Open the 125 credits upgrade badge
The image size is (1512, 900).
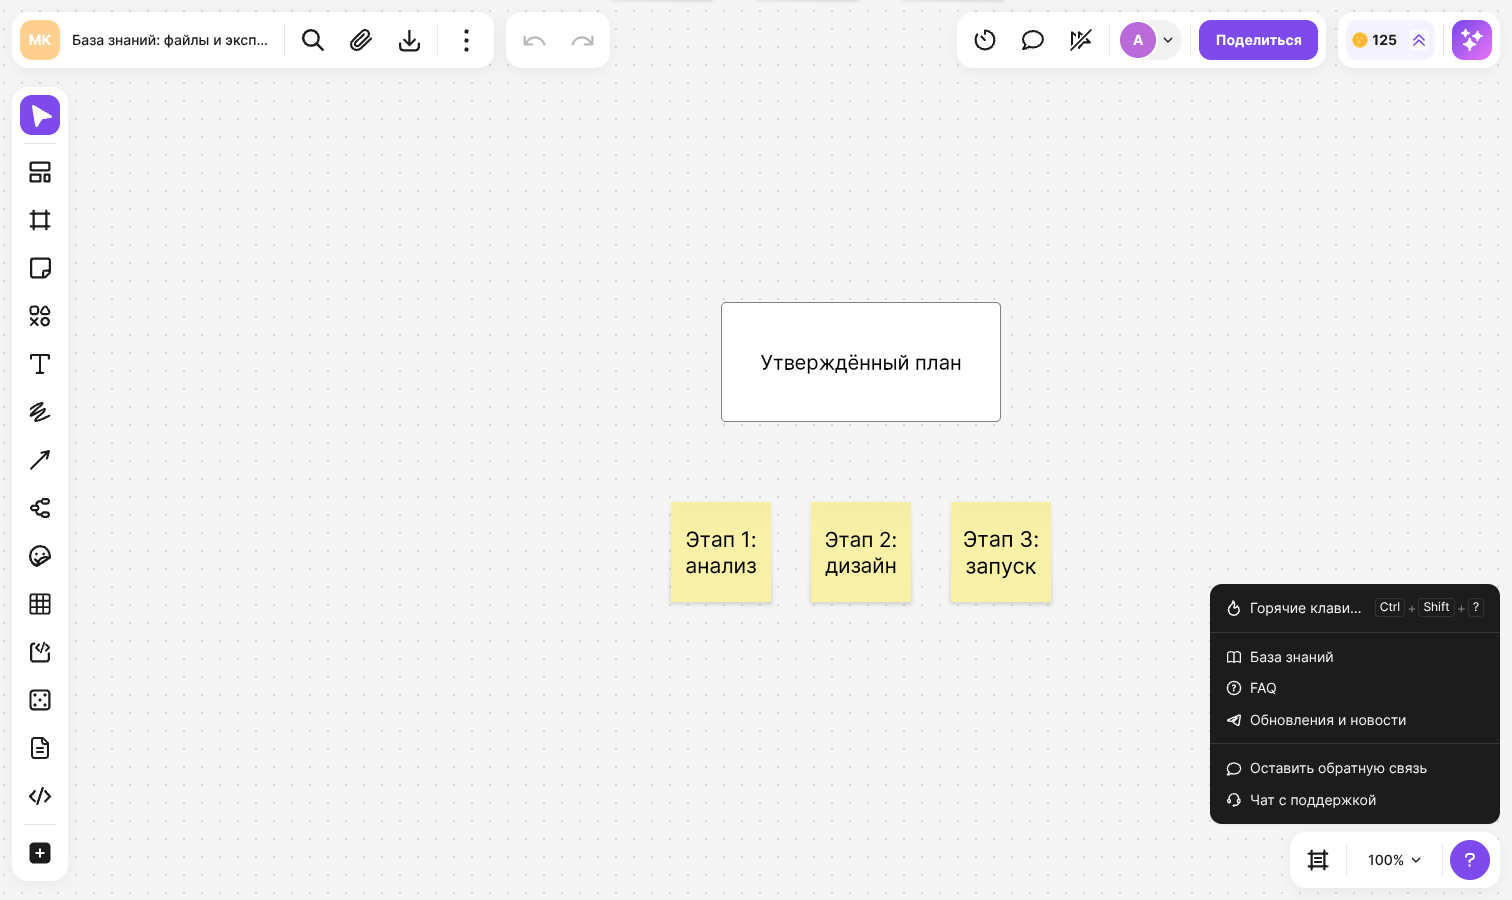click(x=1390, y=40)
